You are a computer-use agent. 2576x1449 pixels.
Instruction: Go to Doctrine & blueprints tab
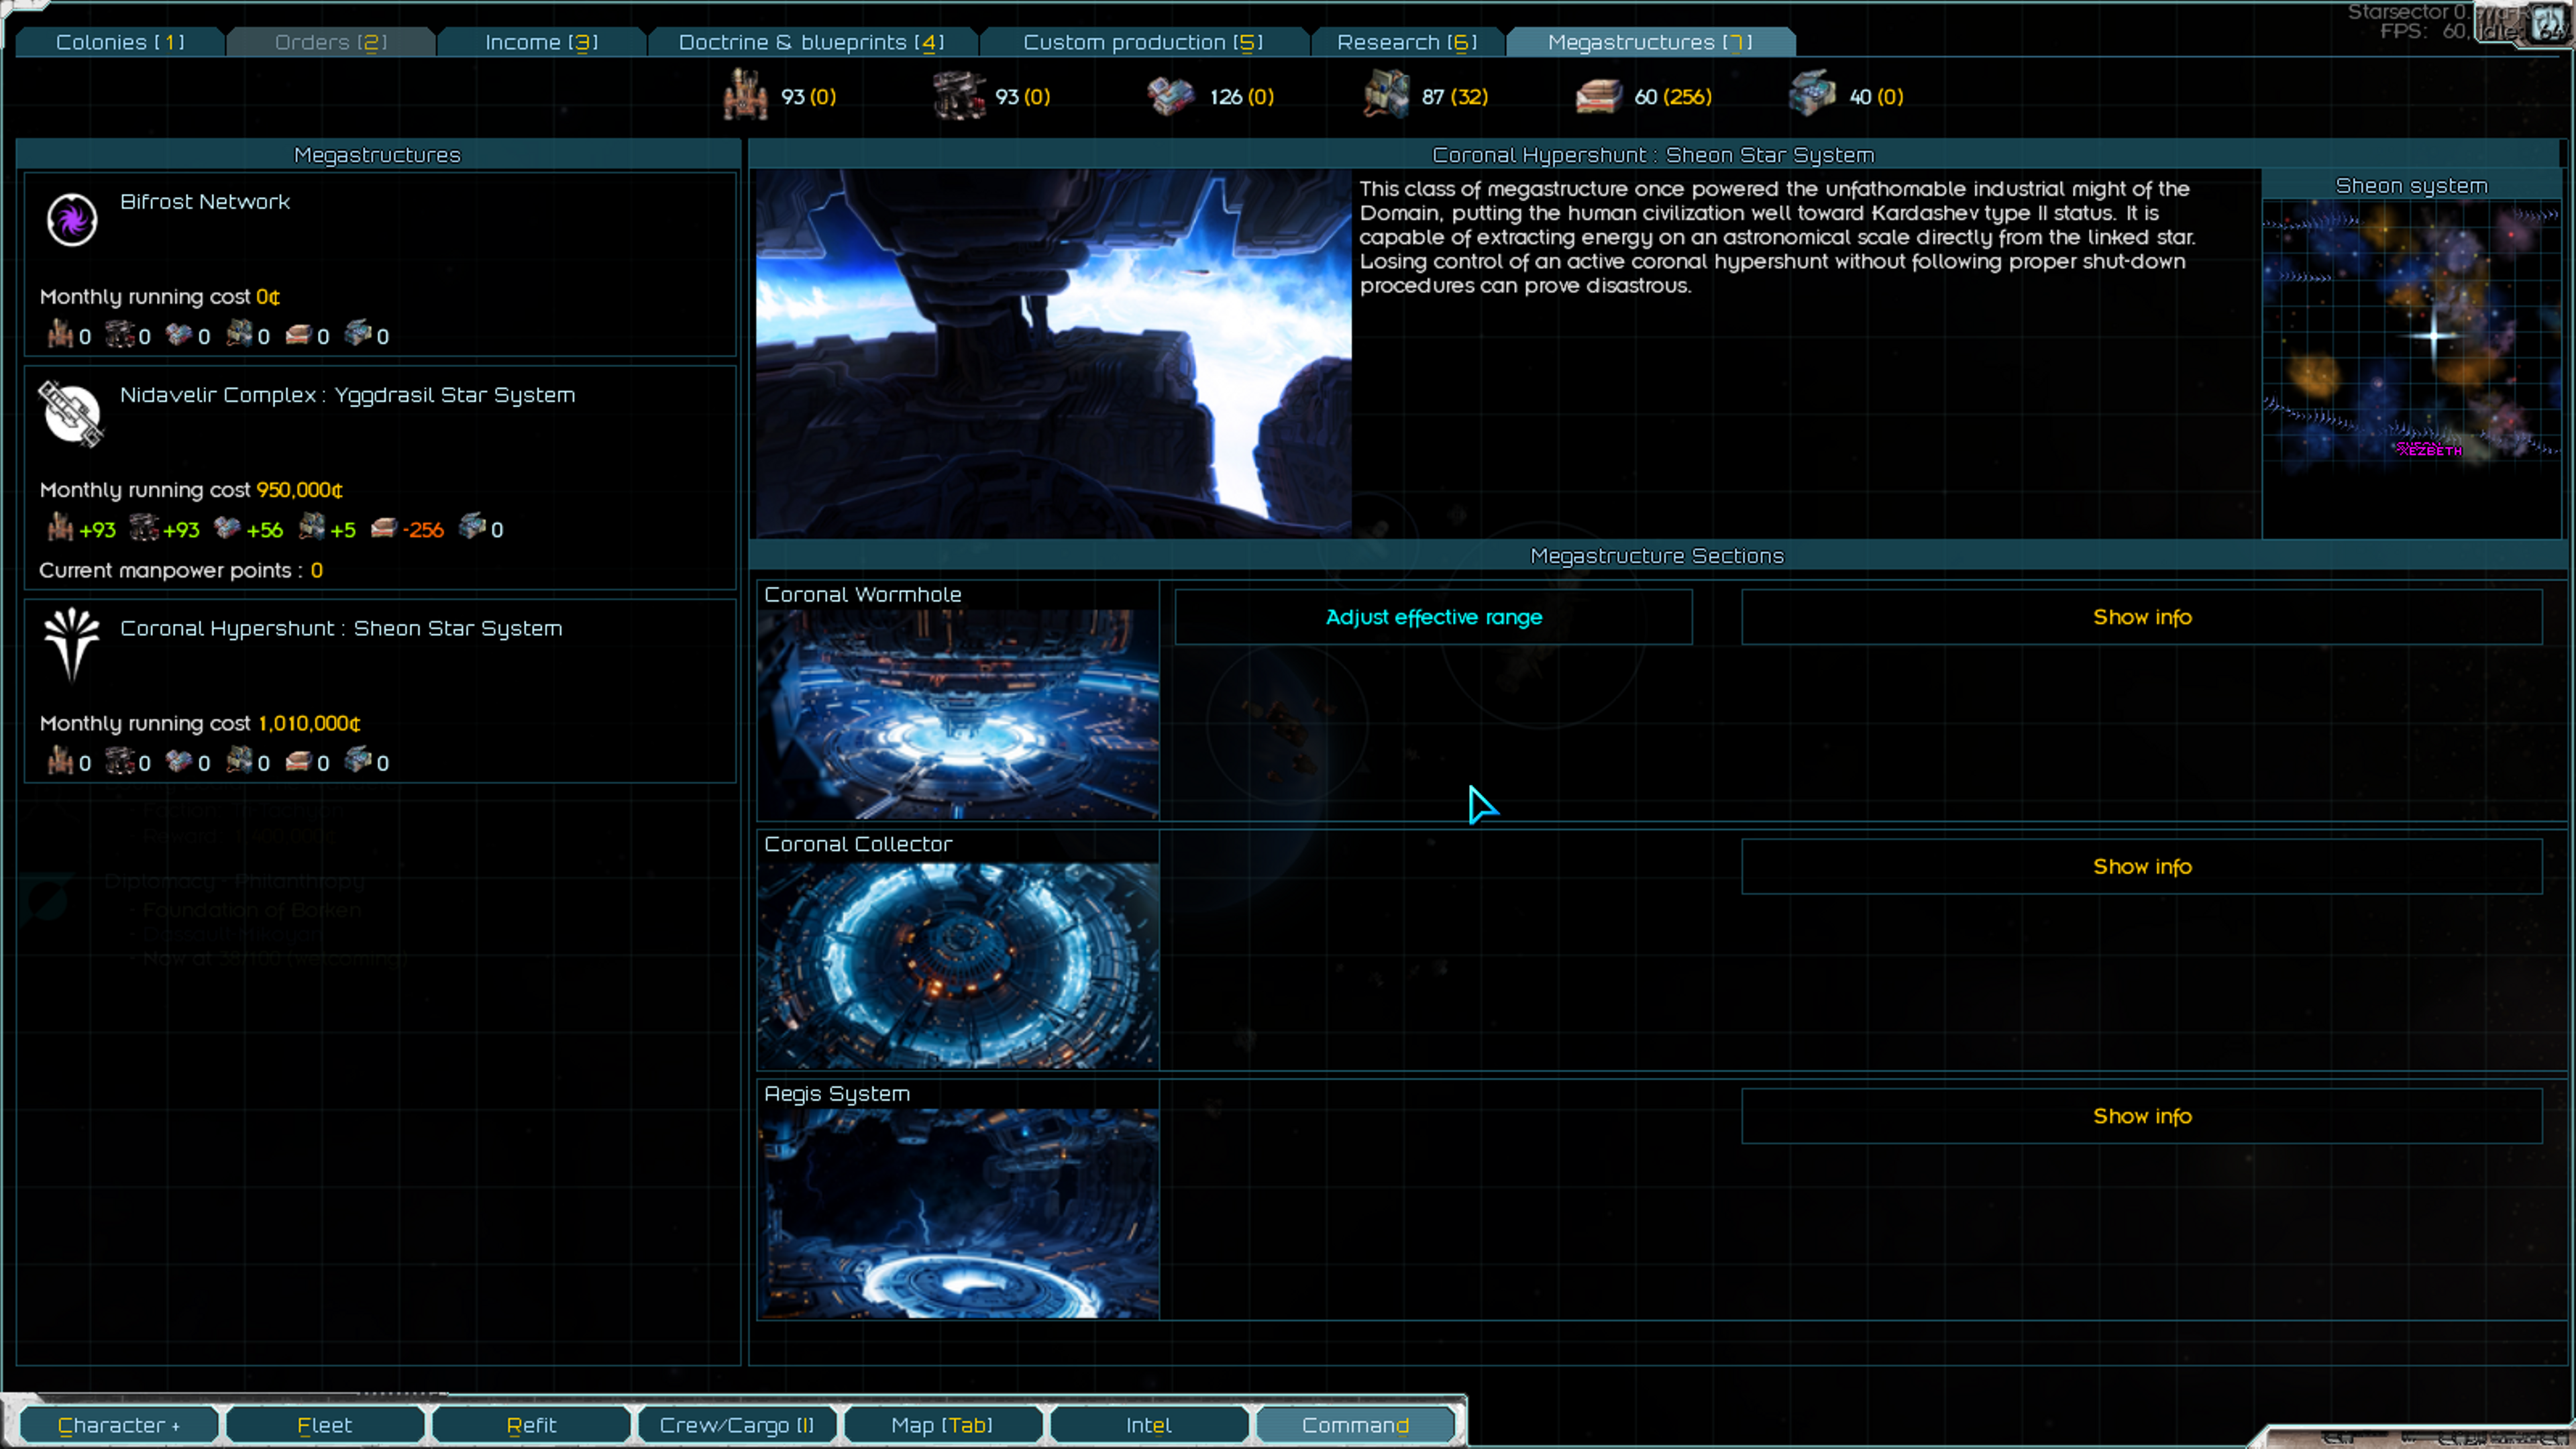point(811,42)
